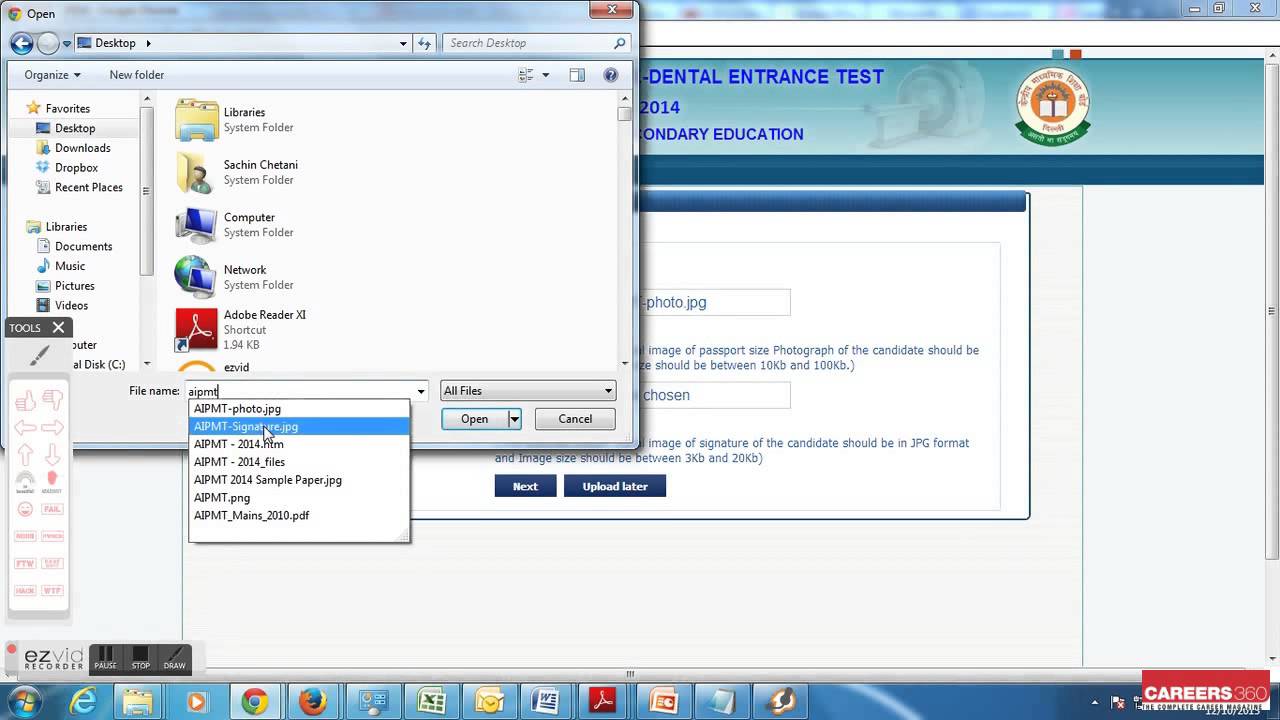The height and width of the screenshot is (720, 1280).
Task: Click inside the File name text field
Action: point(299,391)
